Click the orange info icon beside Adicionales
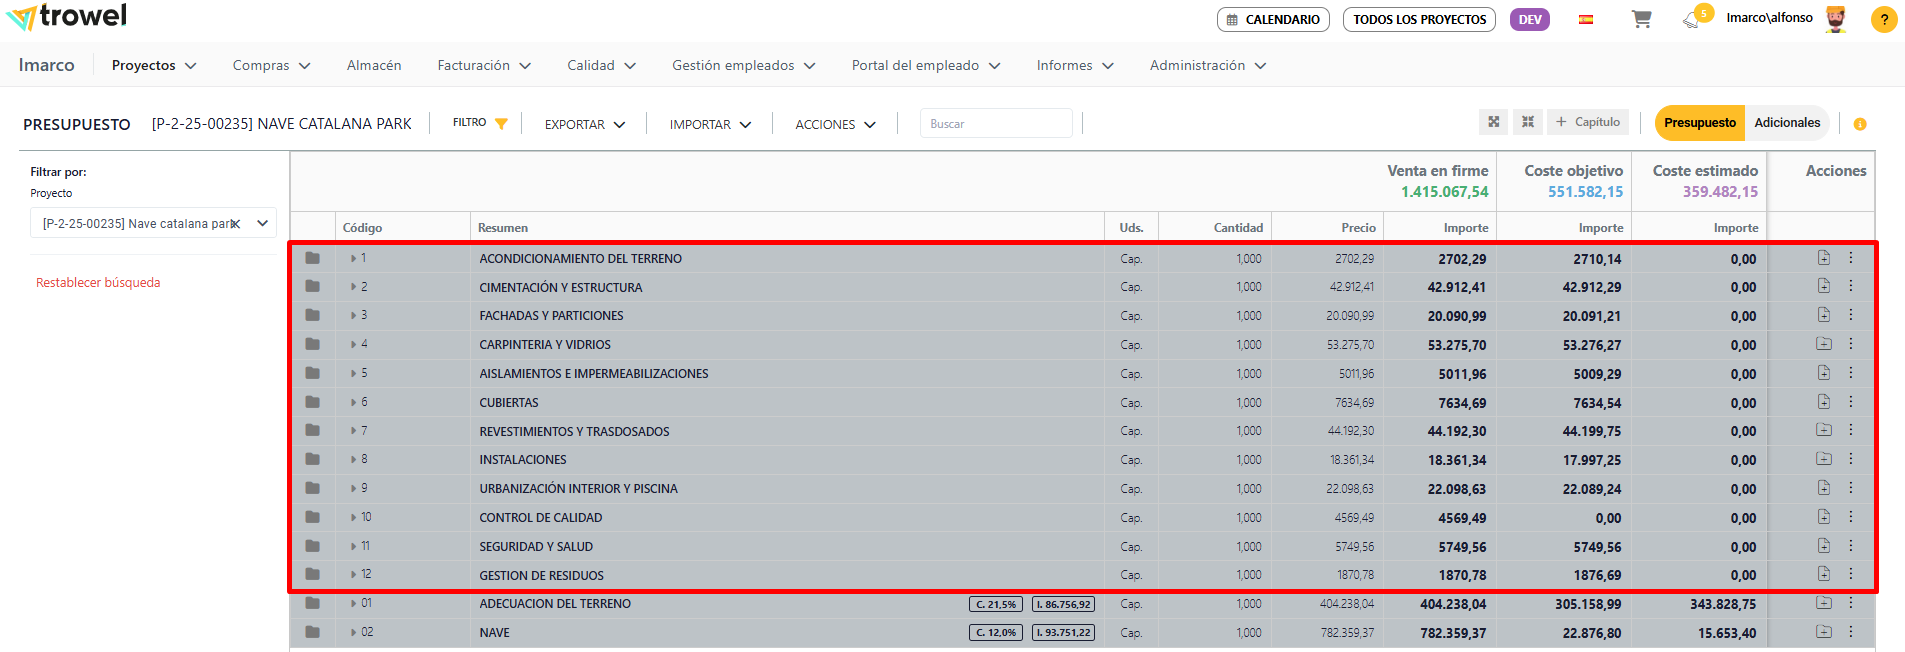The width and height of the screenshot is (1905, 652). [1860, 124]
